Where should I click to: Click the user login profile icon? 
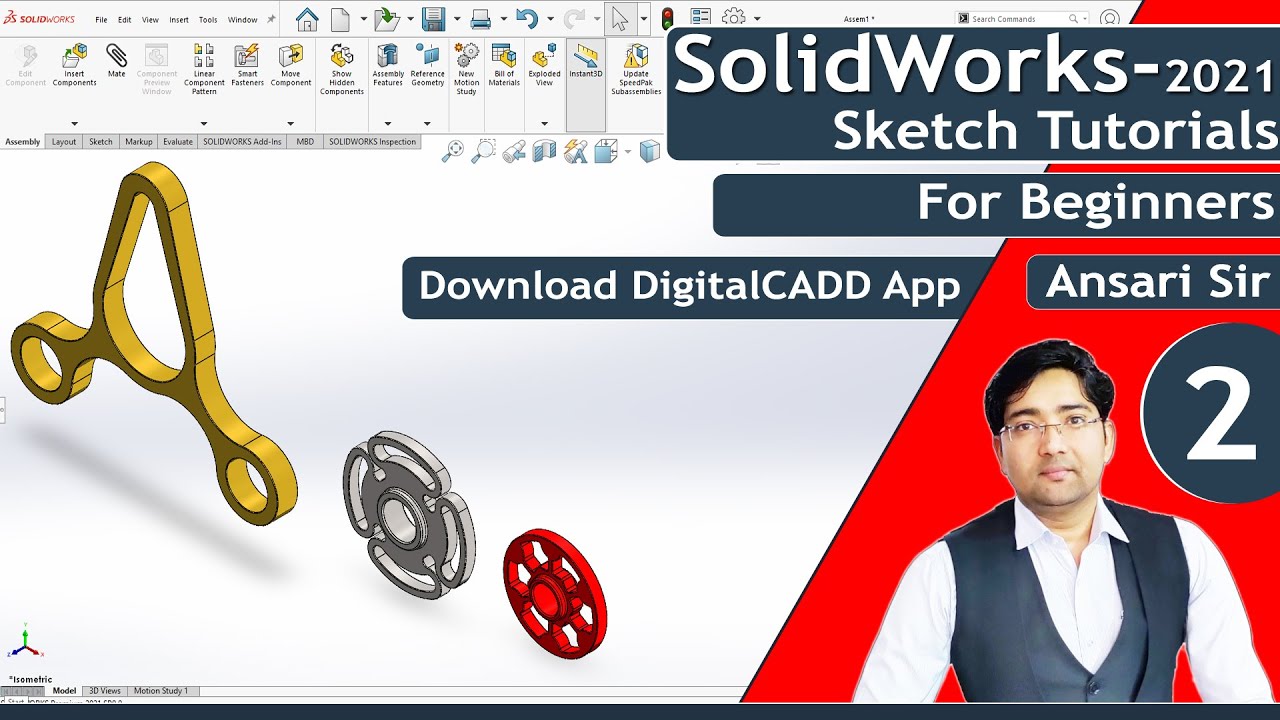[x=1109, y=19]
